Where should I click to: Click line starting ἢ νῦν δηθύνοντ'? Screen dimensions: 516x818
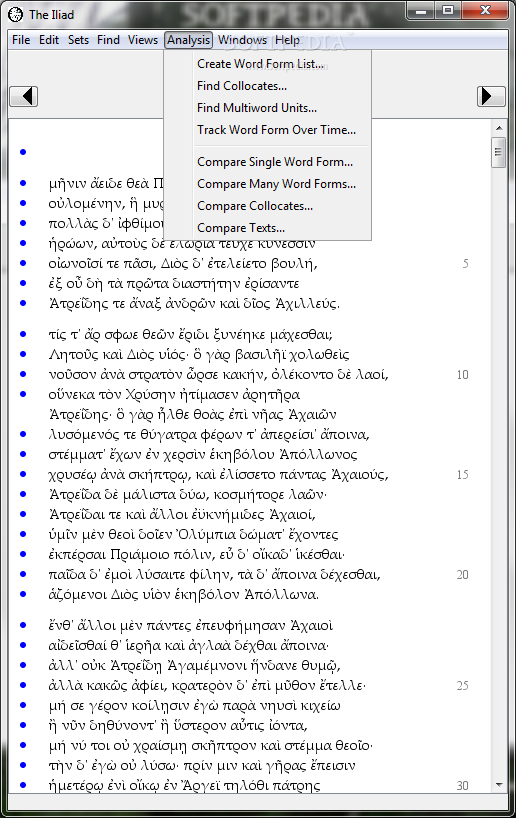(x=178, y=725)
